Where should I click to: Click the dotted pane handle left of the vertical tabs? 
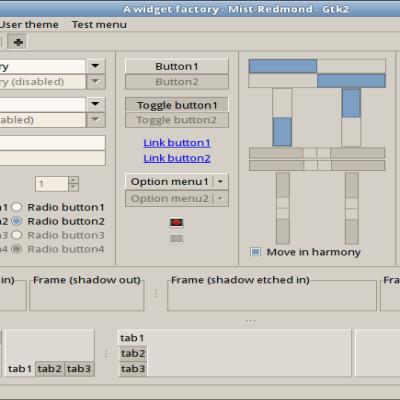[x=107, y=353]
